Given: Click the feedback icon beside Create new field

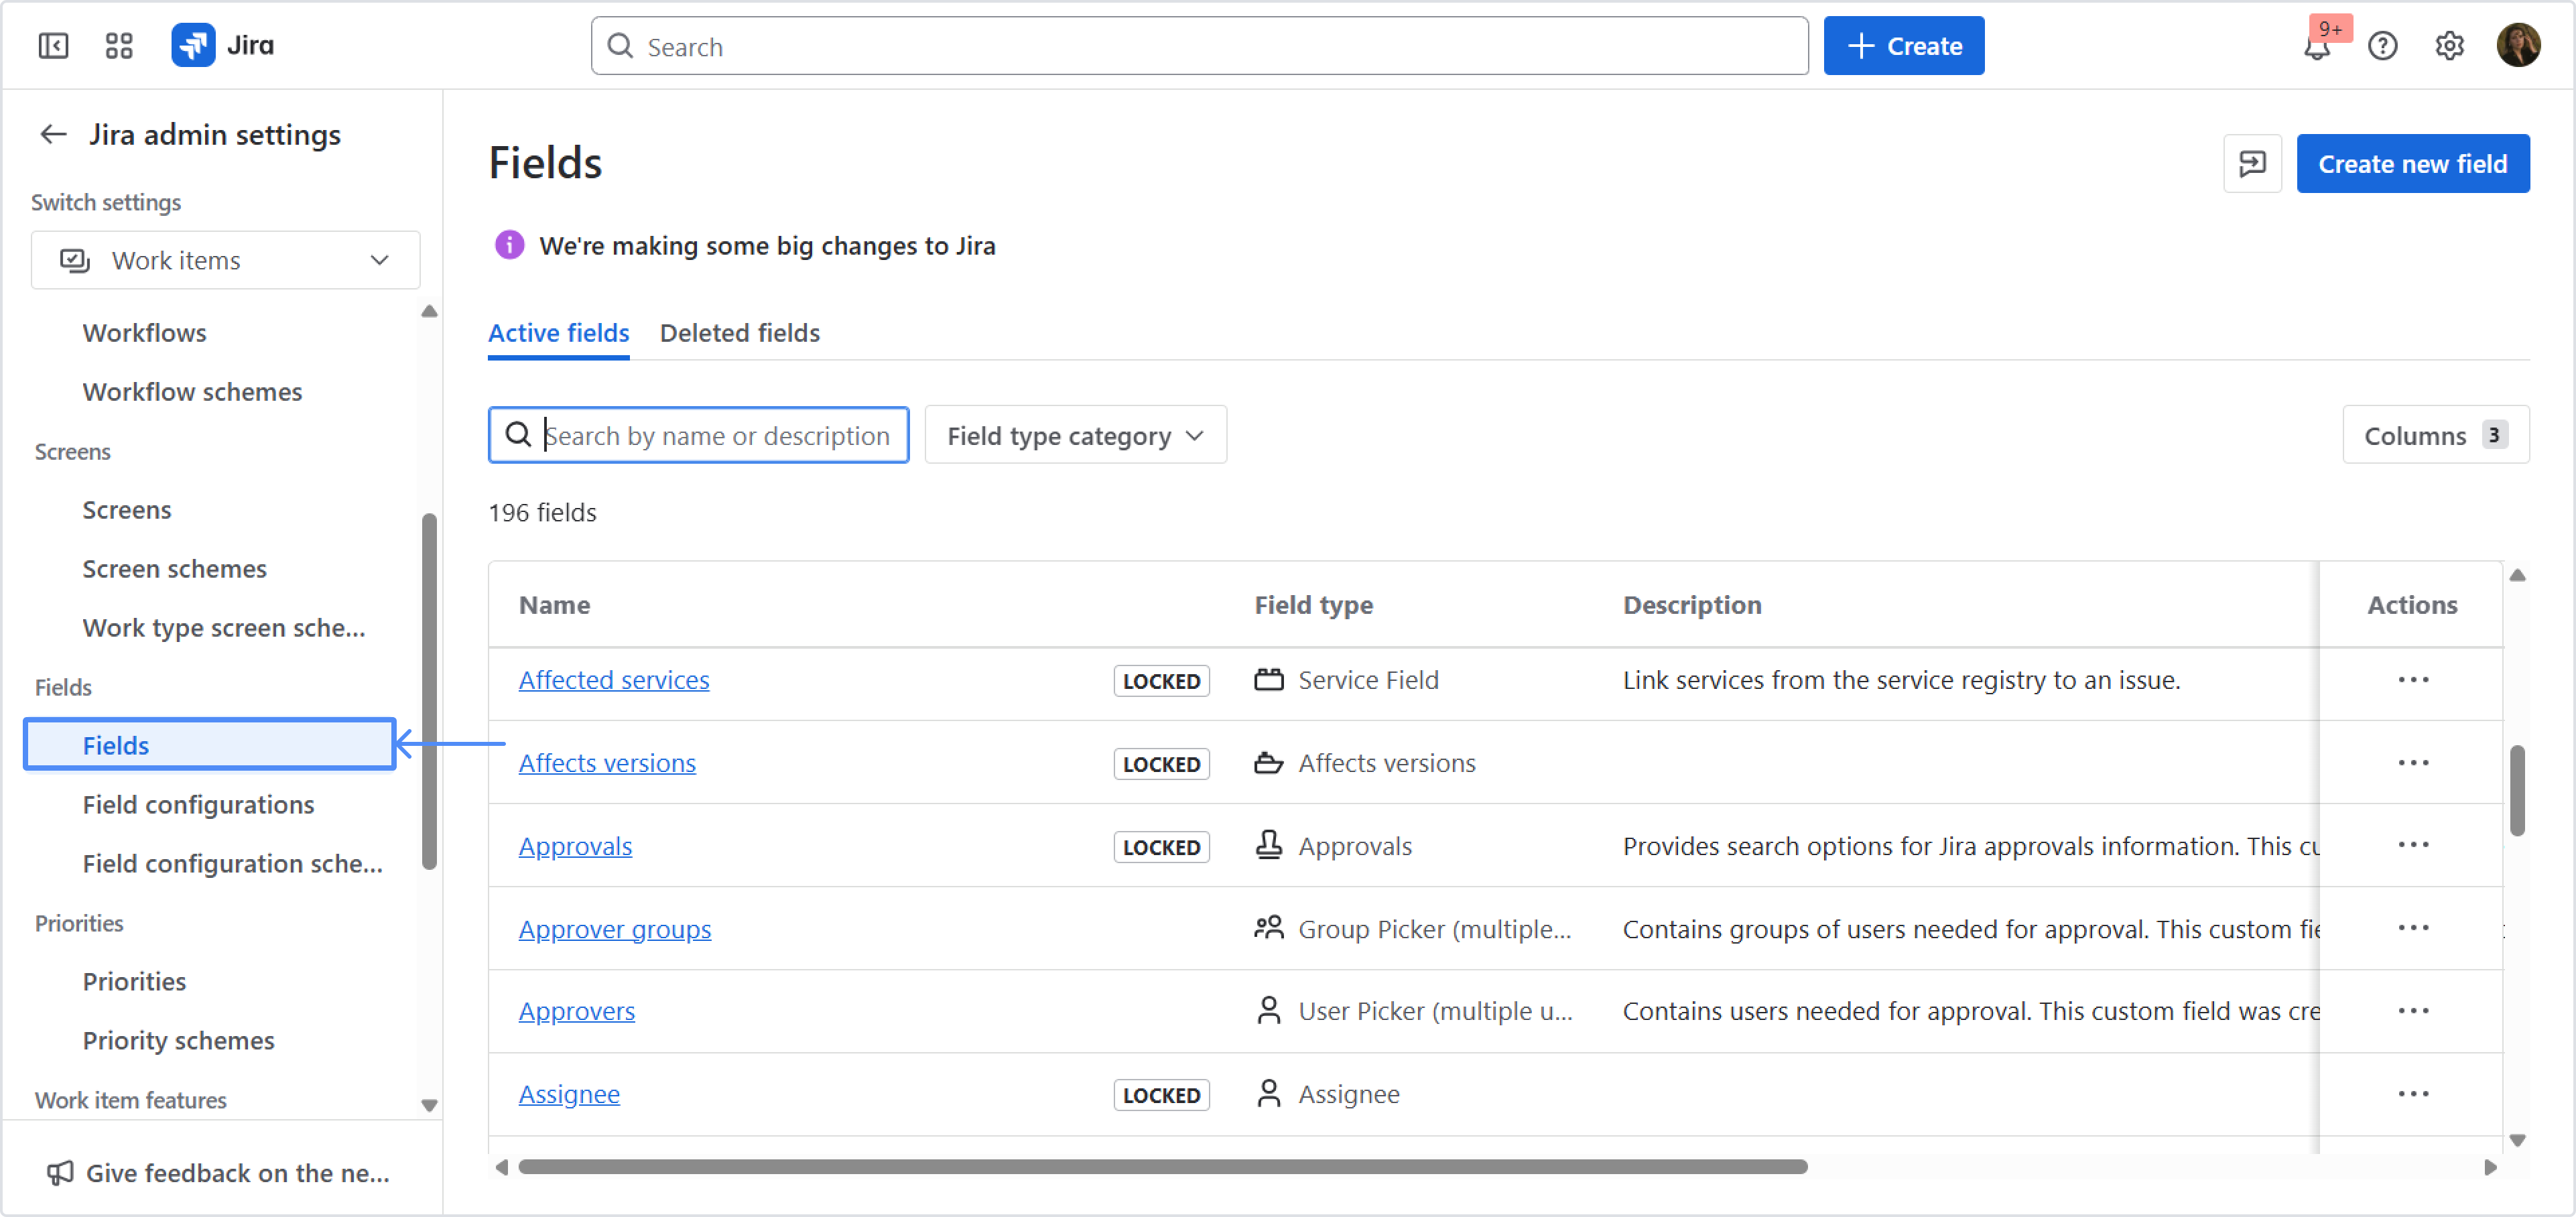Looking at the screenshot, I should (x=2252, y=164).
